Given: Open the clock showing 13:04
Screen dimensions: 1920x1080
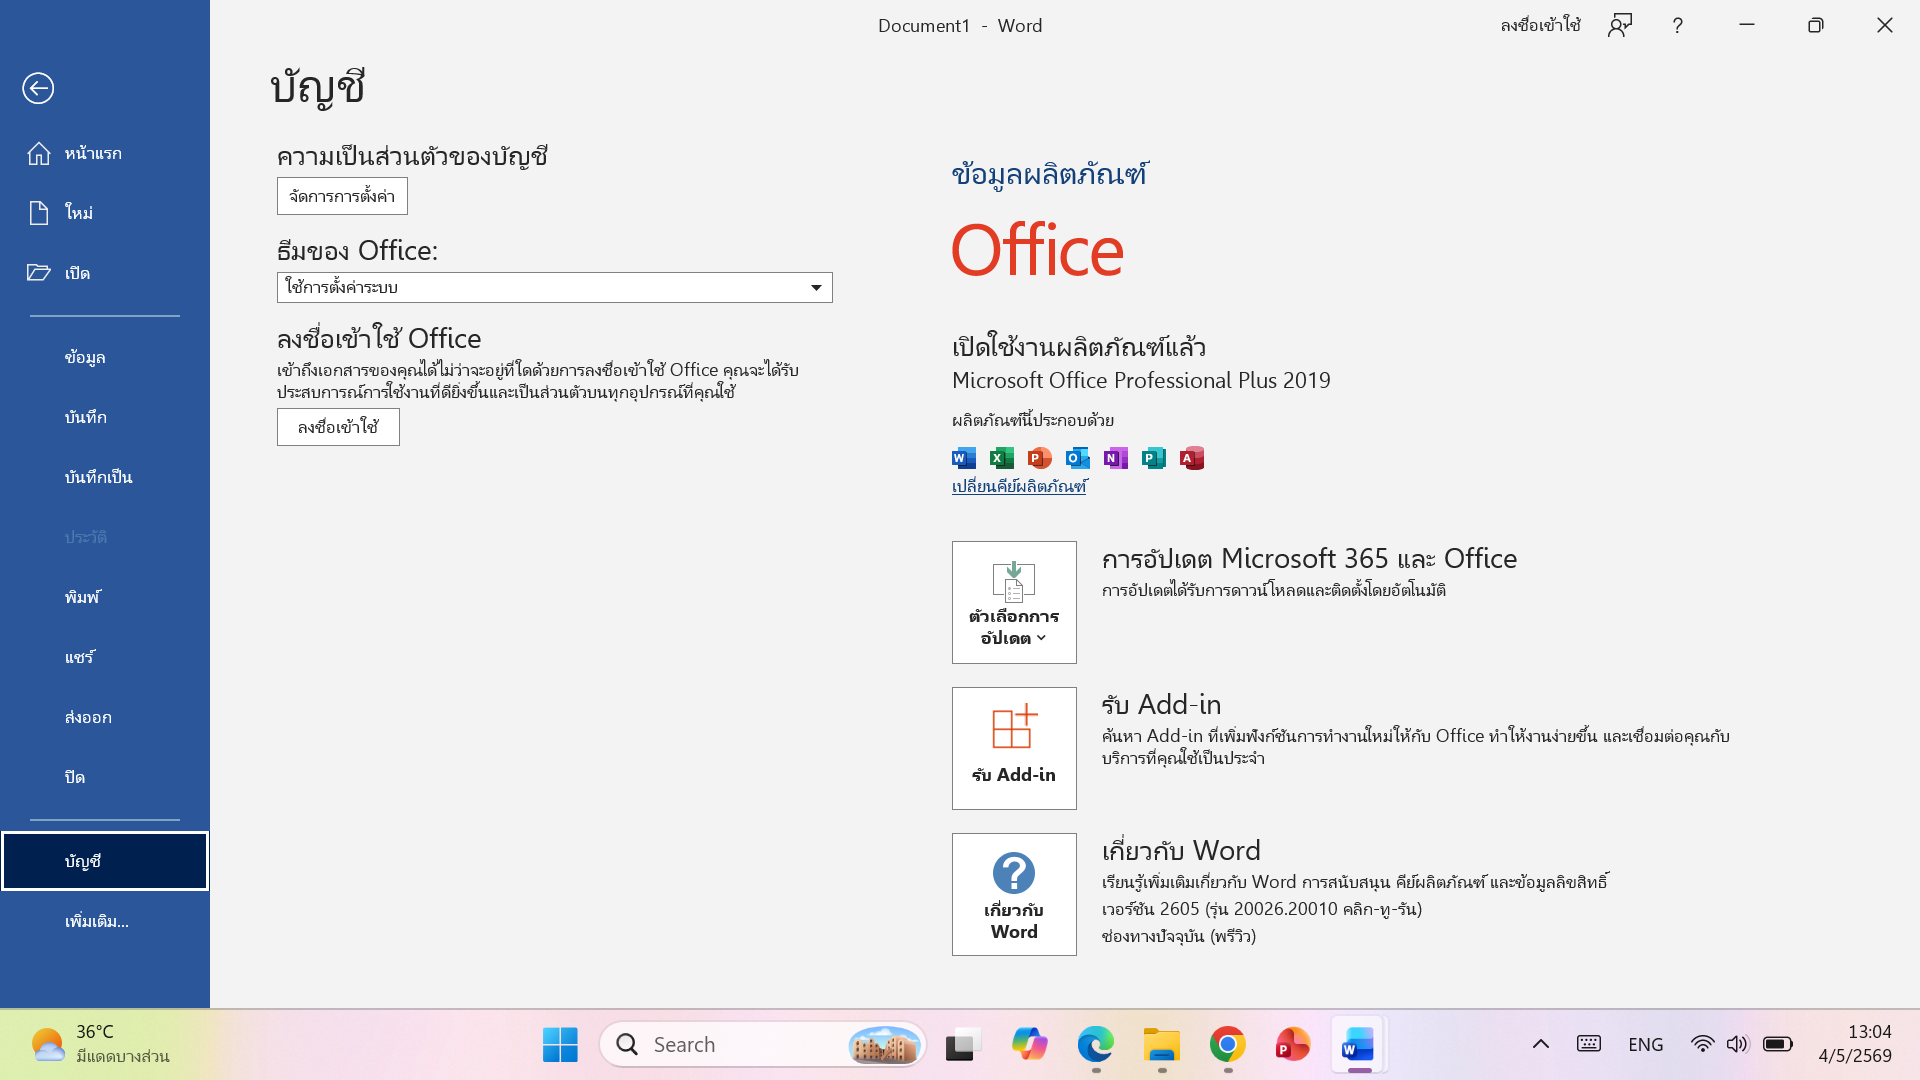Looking at the screenshot, I should coord(1855,1044).
